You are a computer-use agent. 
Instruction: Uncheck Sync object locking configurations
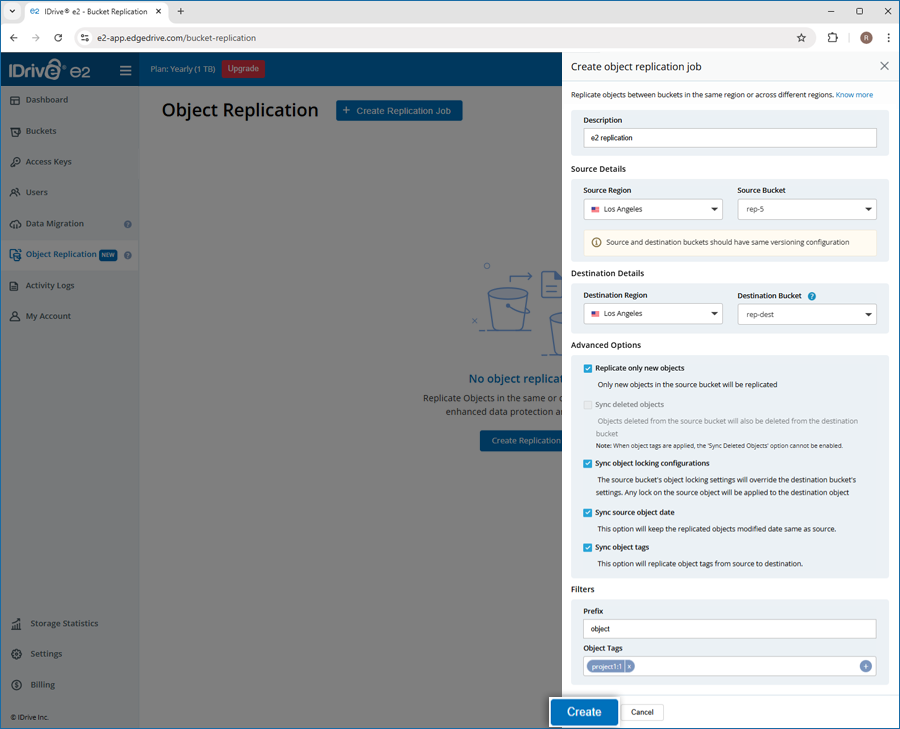[587, 464]
